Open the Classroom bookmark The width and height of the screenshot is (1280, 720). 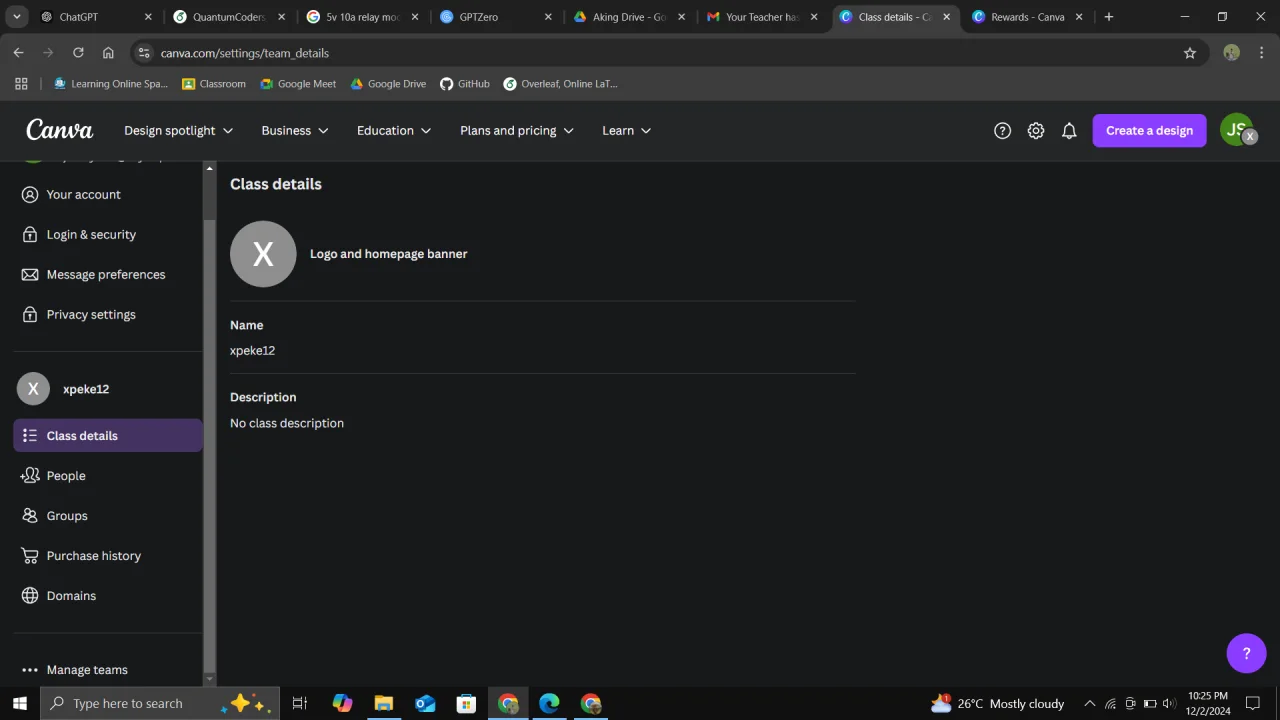pos(214,84)
